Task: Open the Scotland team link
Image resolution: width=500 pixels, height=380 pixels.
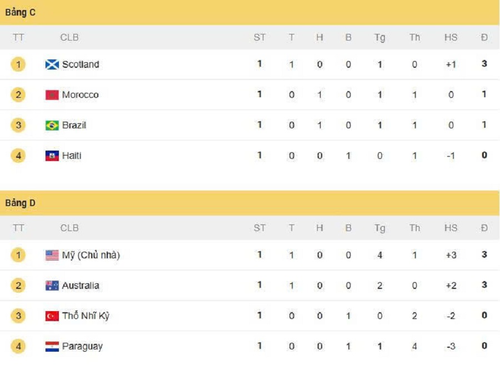Action: coord(81,64)
